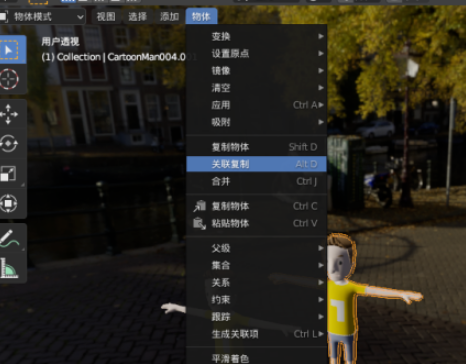
Task: Choose 关联复制 Alt D entry
Action: 256,164
